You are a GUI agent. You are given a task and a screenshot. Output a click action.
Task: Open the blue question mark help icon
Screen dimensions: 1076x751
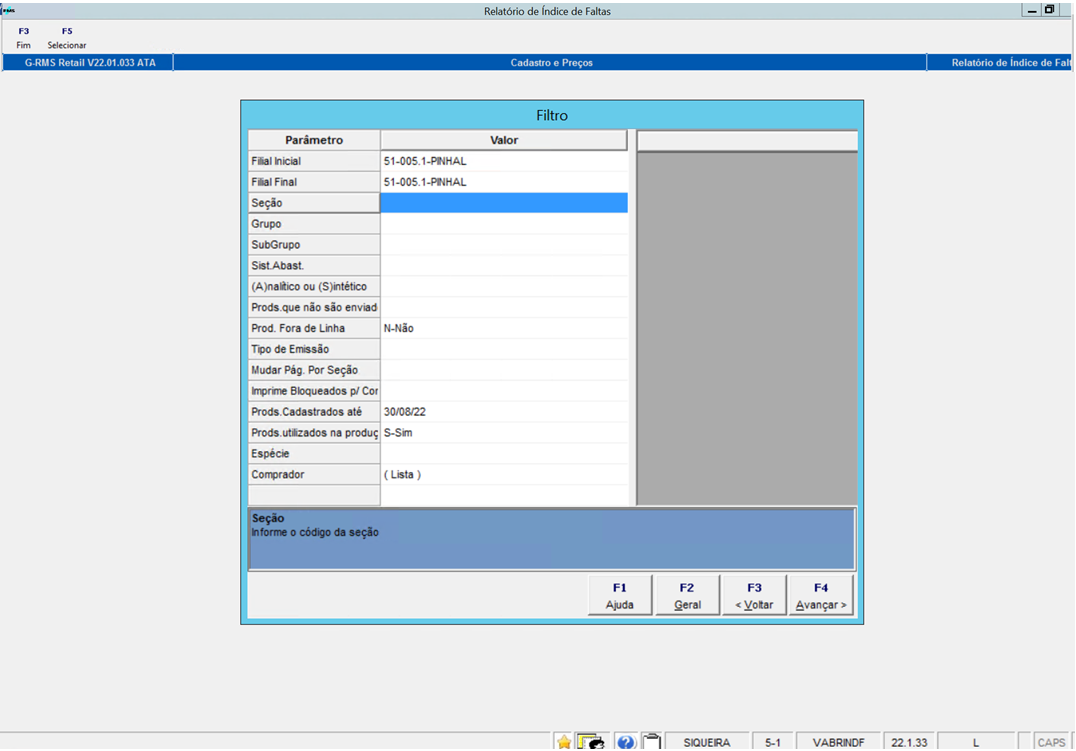pyautogui.click(x=625, y=742)
